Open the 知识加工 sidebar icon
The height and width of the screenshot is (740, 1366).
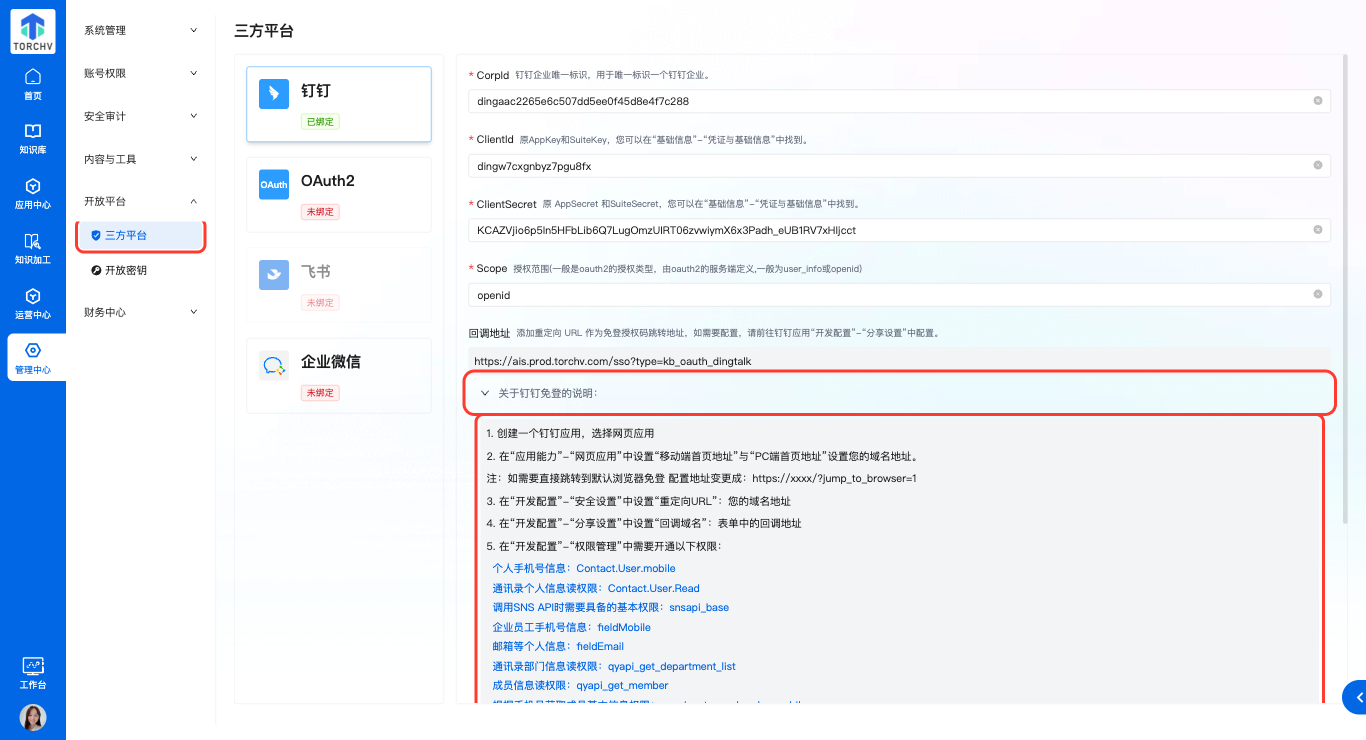33,249
